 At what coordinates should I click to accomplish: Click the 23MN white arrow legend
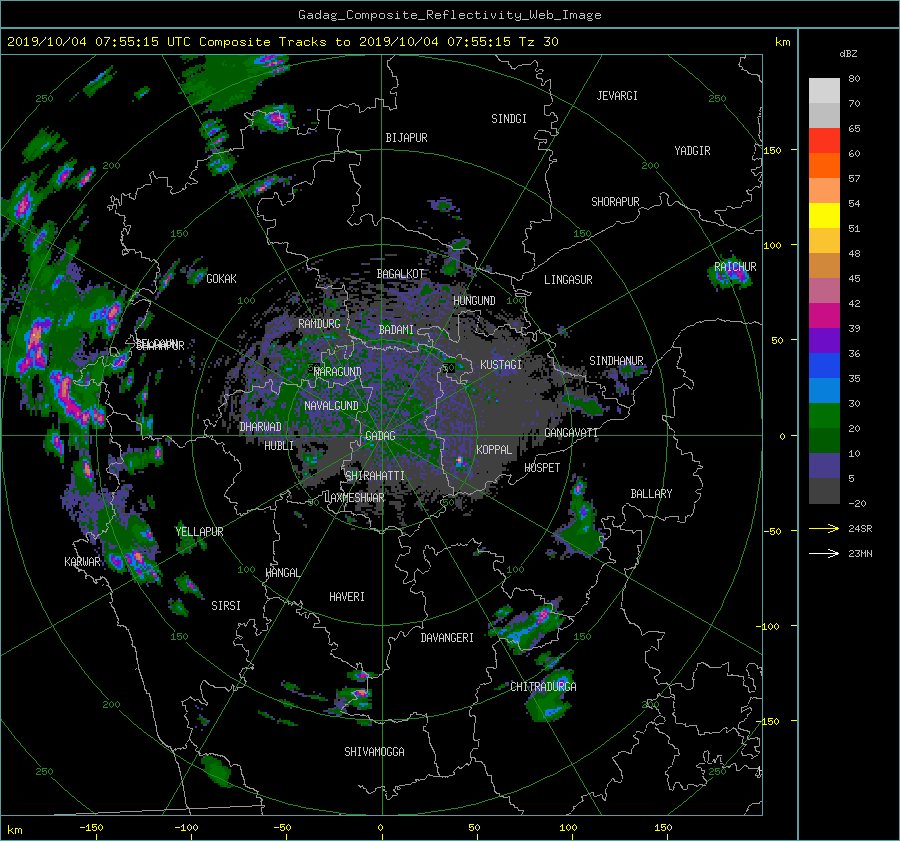click(x=824, y=553)
